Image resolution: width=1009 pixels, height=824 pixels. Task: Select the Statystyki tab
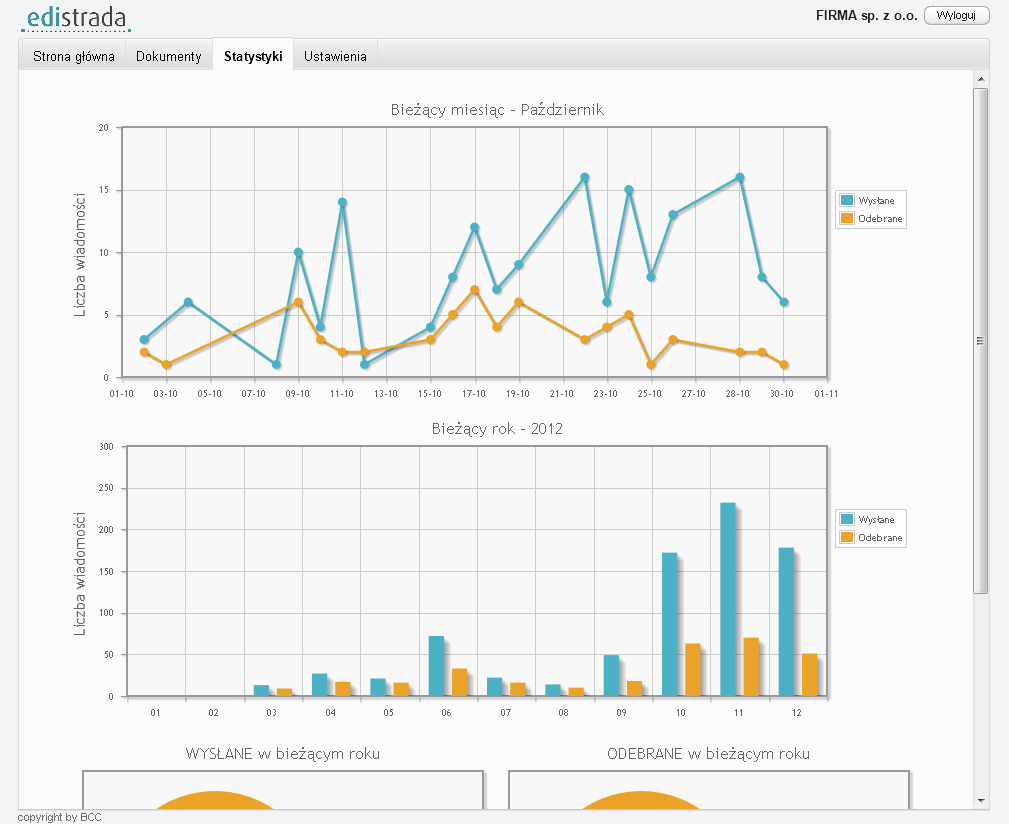pos(253,55)
